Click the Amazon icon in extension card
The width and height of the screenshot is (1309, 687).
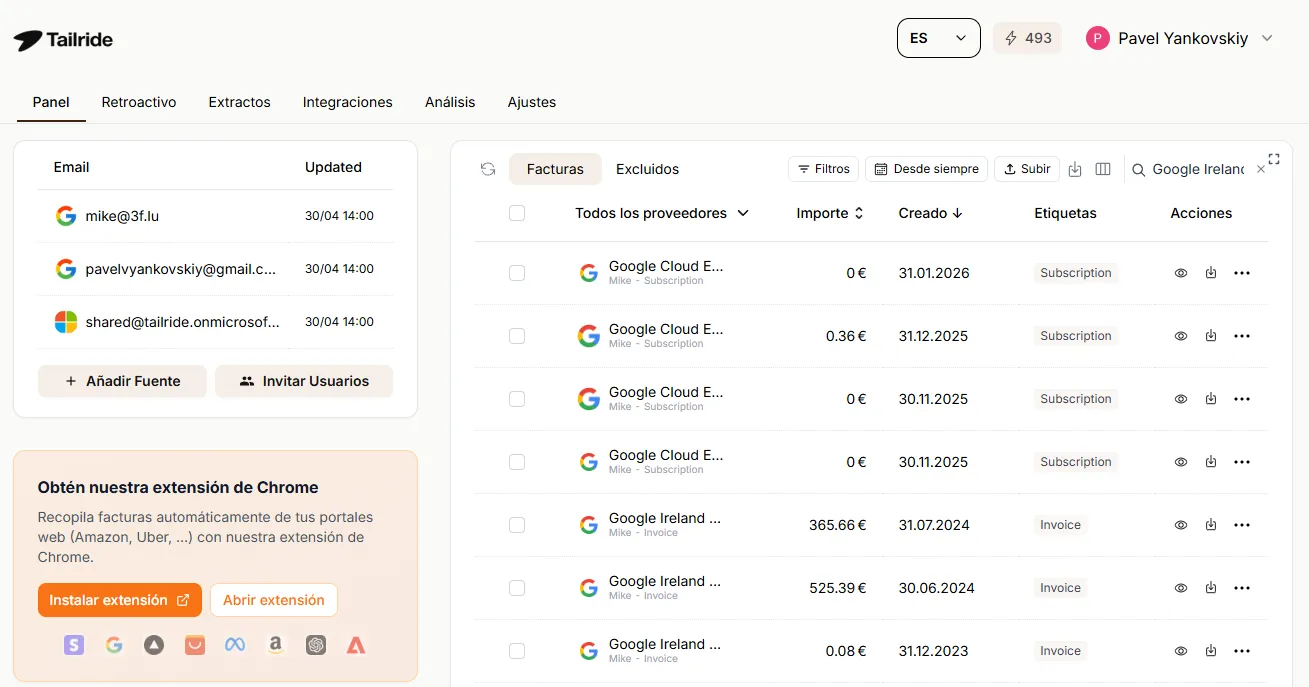(x=275, y=645)
